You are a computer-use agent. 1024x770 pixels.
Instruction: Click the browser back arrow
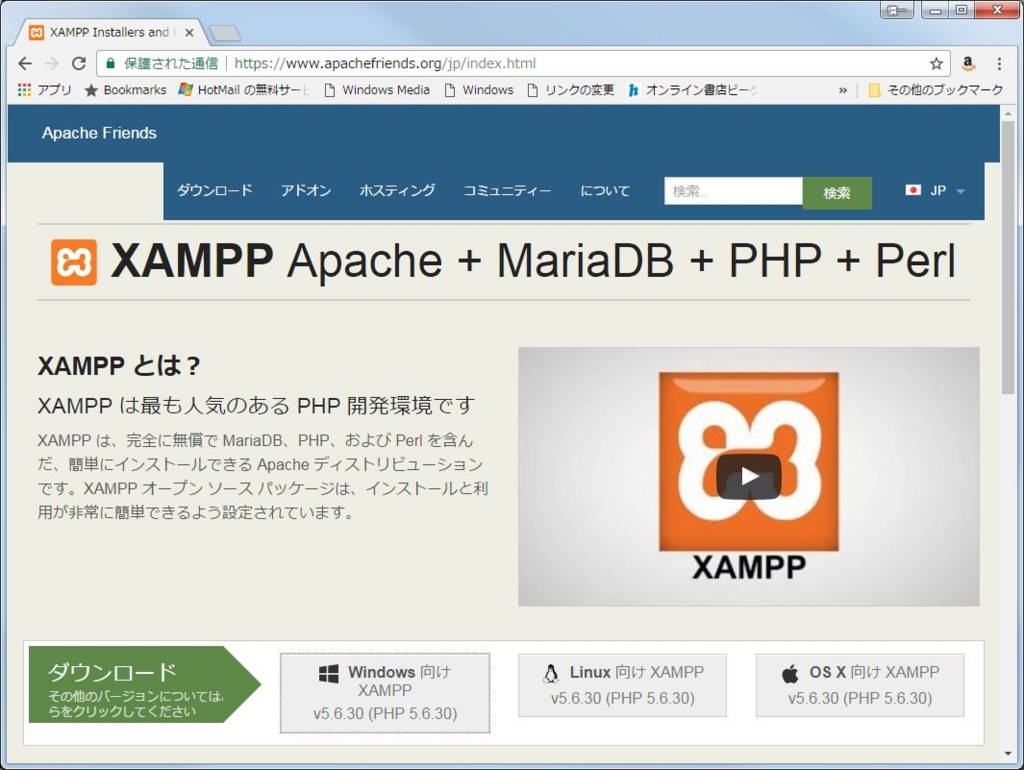tap(25, 63)
